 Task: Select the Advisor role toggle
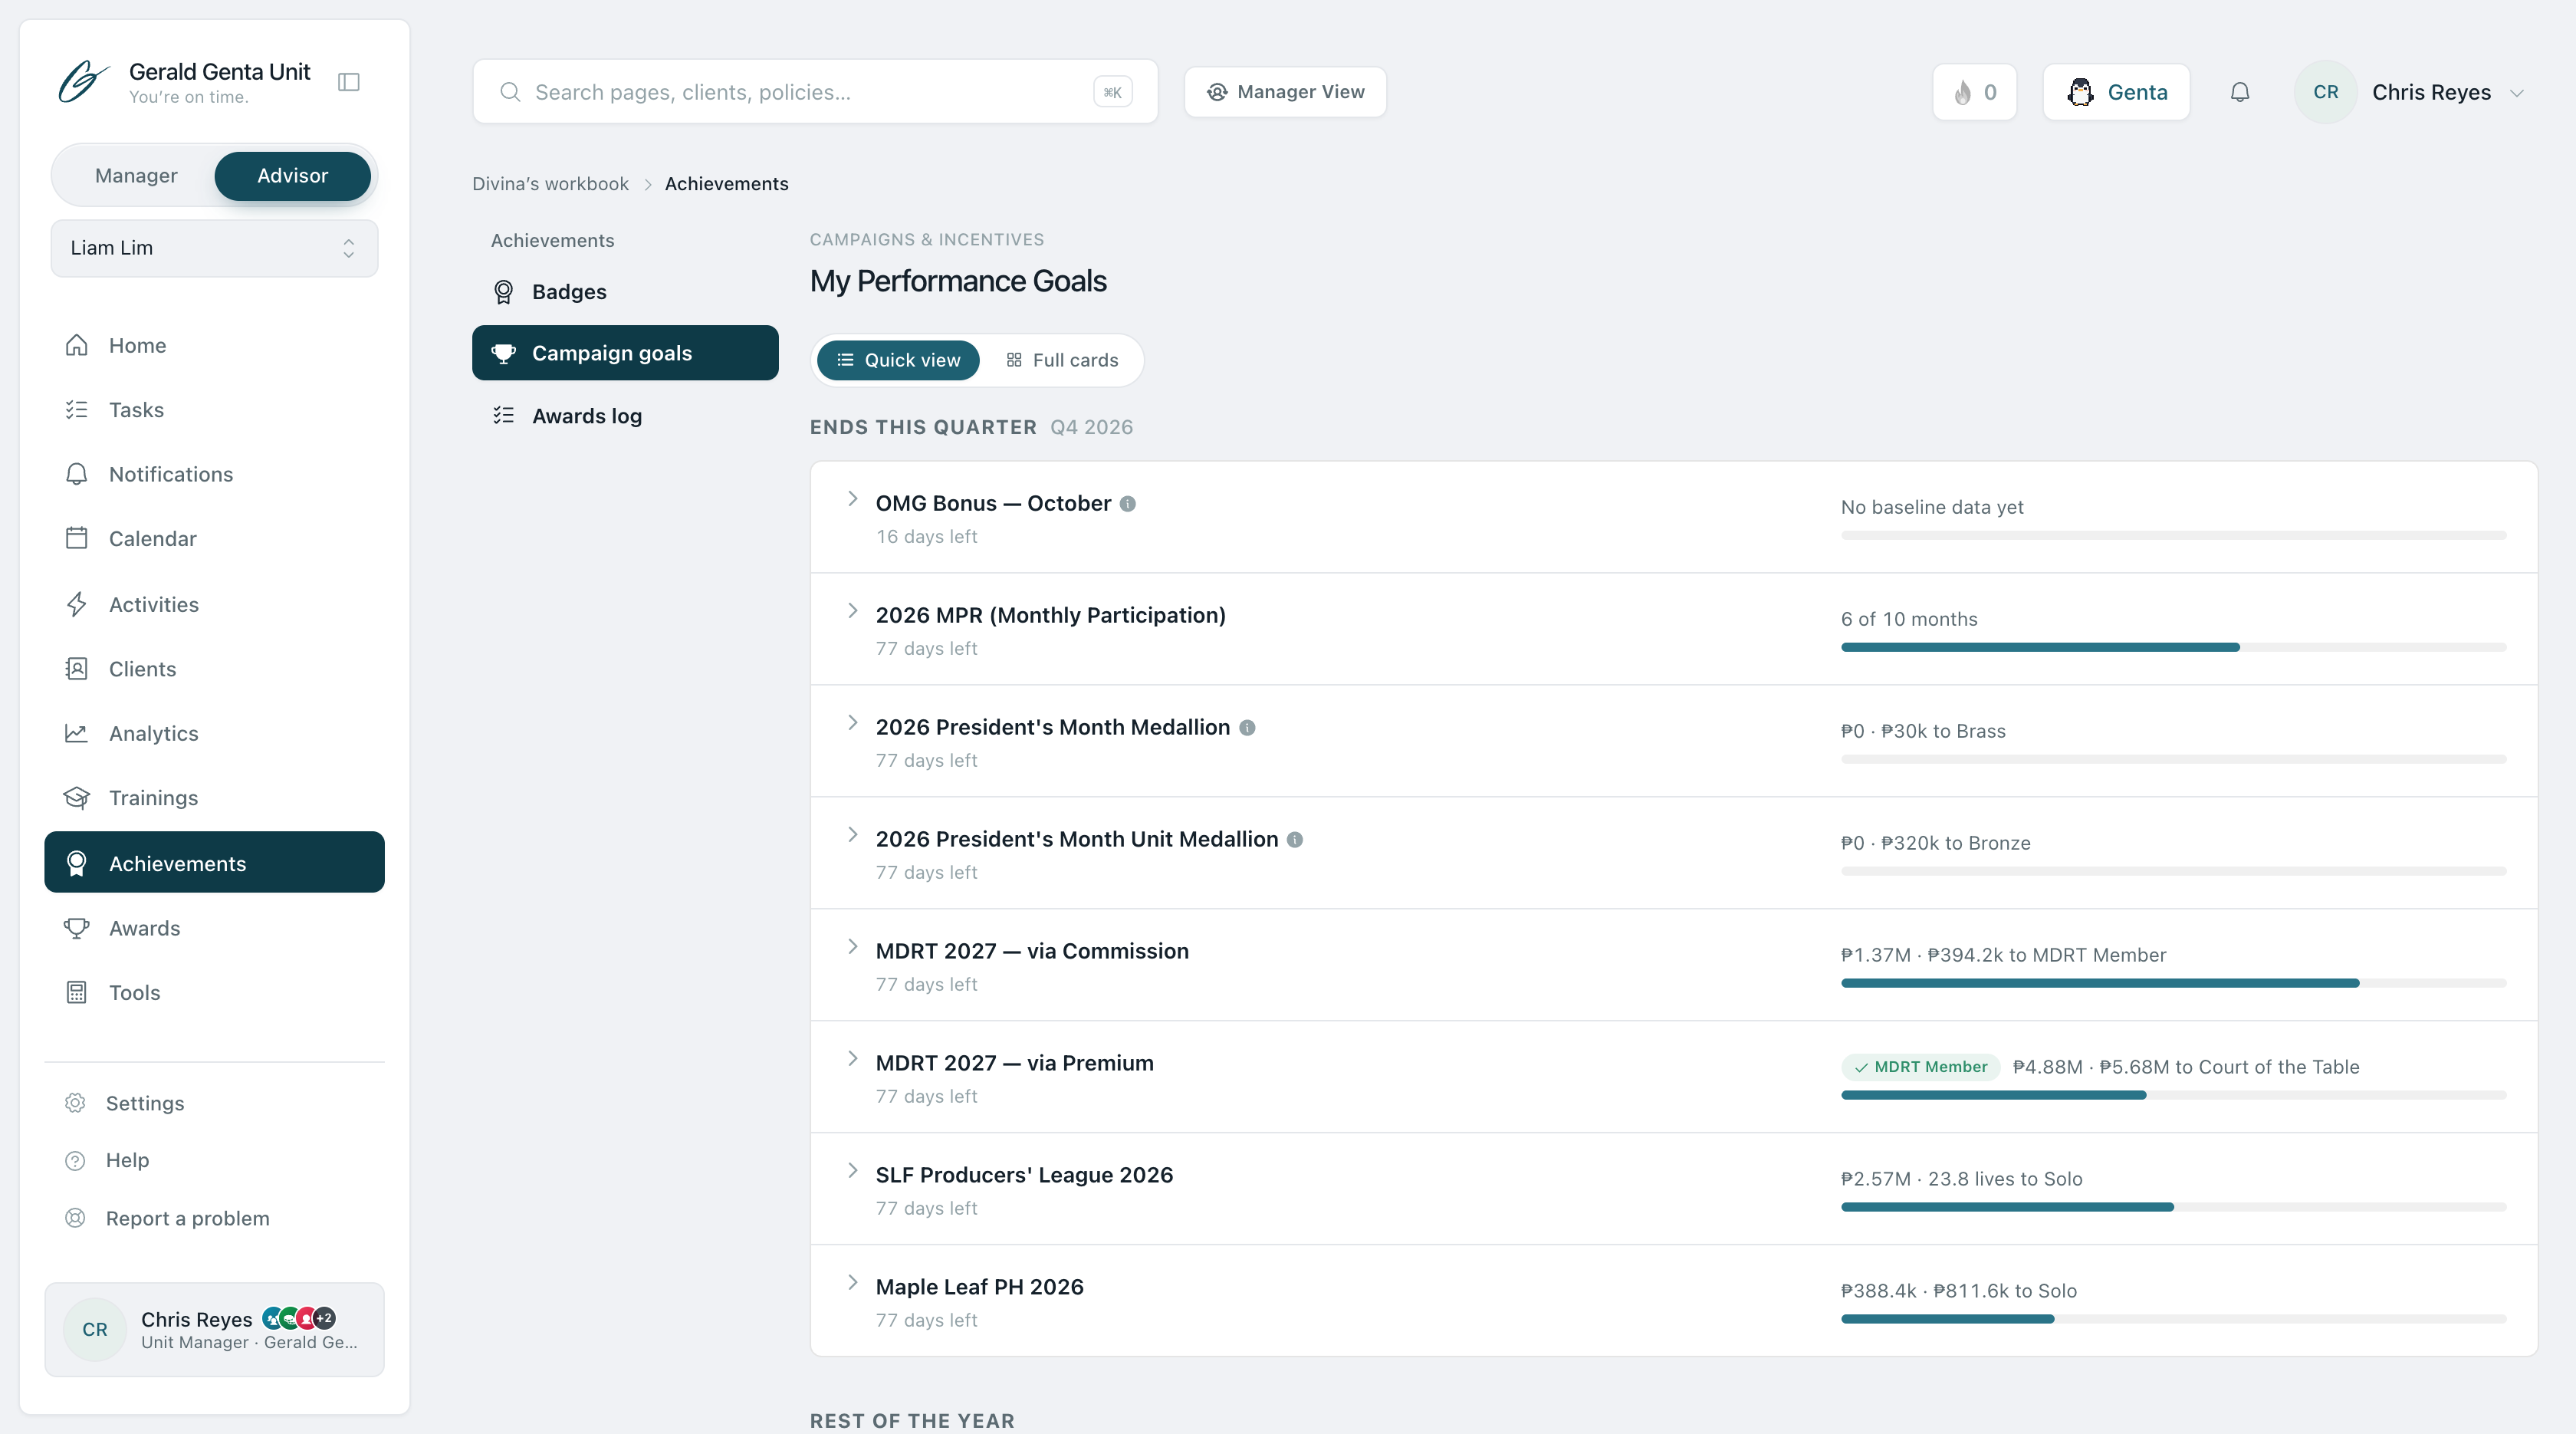tap(292, 175)
